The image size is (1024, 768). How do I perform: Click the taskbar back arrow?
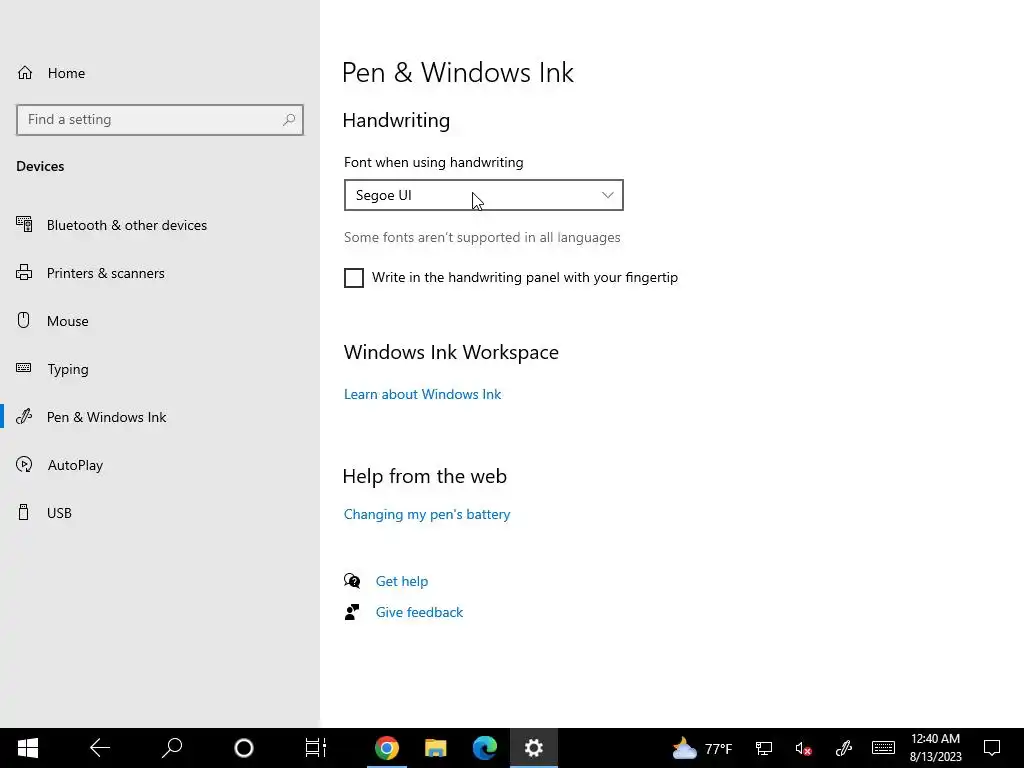pos(100,748)
